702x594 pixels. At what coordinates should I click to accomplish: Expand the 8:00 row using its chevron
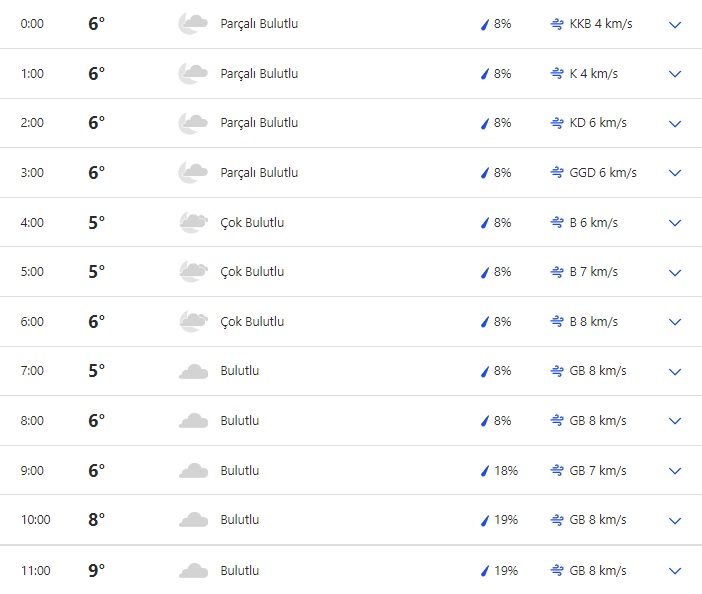[675, 421]
